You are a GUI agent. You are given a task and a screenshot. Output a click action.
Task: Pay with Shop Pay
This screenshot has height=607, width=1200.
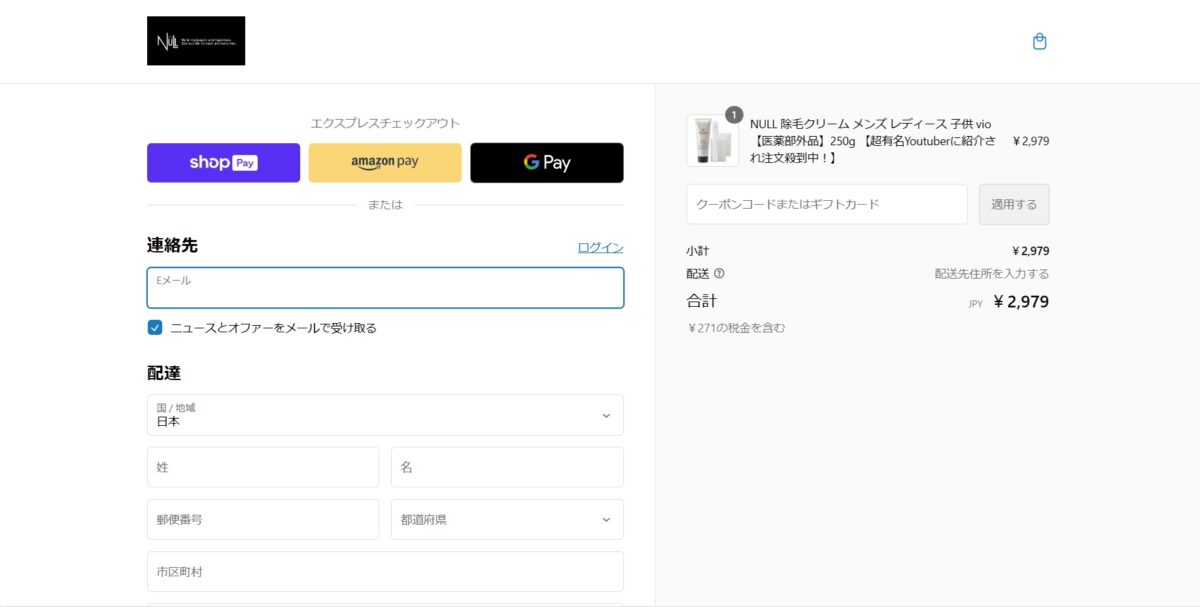(223, 163)
